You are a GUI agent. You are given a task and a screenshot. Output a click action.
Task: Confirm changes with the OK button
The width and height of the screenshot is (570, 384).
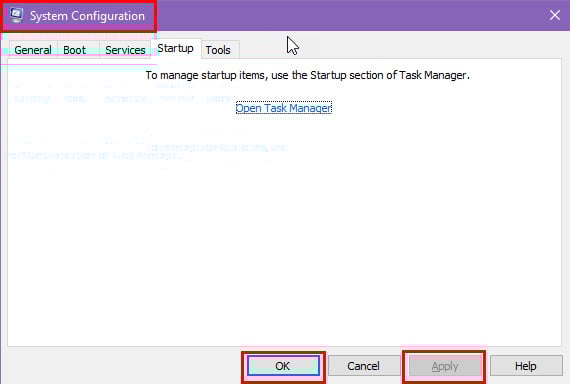click(283, 366)
